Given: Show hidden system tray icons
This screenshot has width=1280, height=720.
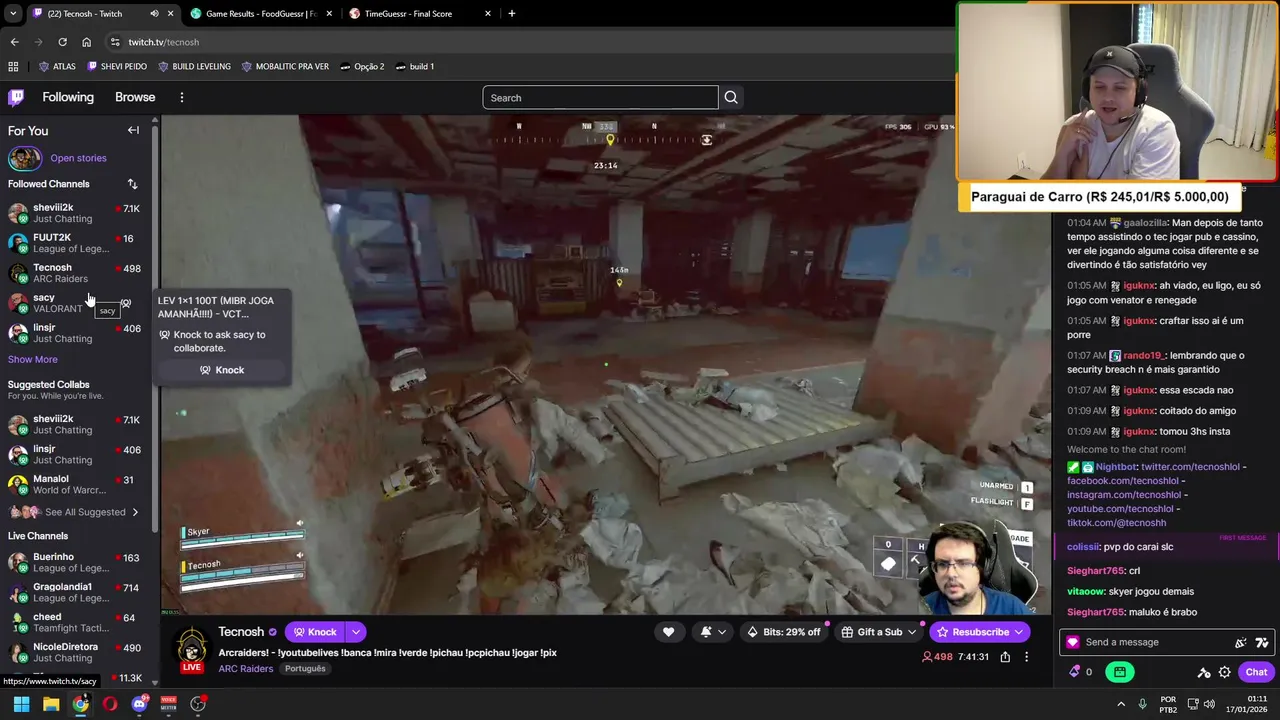Looking at the screenshot, I should [1120, 704].
